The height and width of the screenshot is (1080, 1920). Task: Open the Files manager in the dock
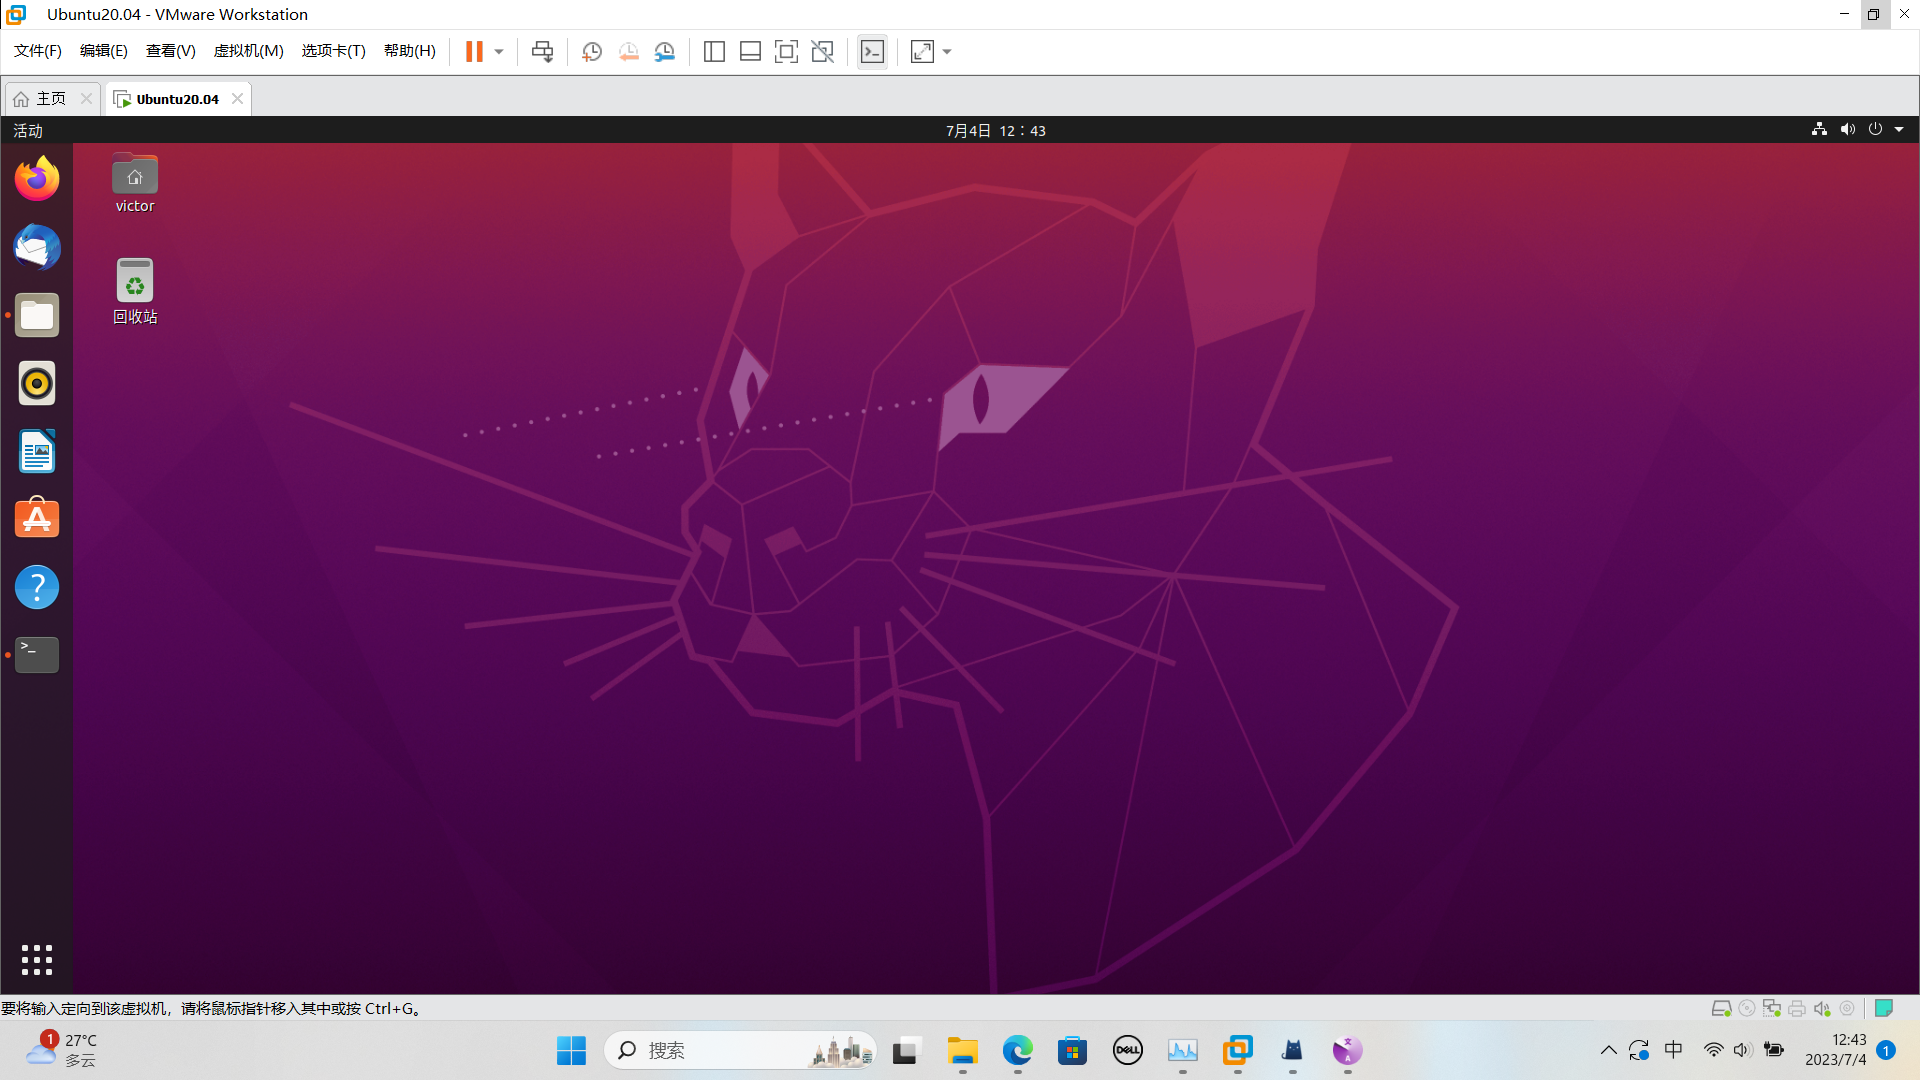pyautogui.click(x=37, y=315)
